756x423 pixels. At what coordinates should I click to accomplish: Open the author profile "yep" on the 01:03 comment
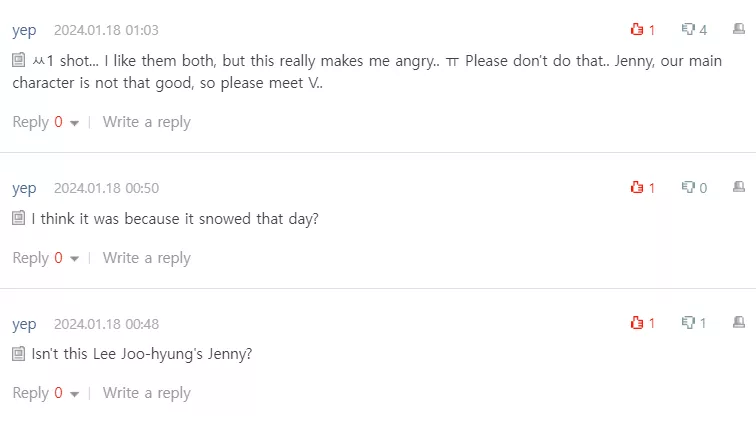pyautogui.click(x=24, y=30)
